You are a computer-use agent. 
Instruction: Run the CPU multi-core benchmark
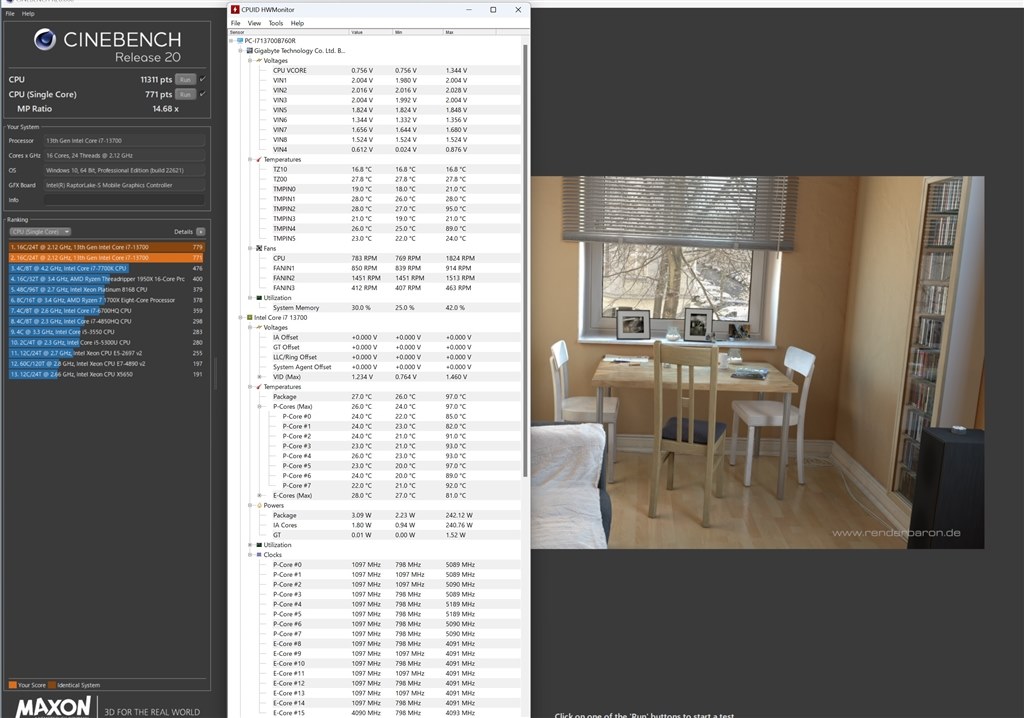point(185,80)
